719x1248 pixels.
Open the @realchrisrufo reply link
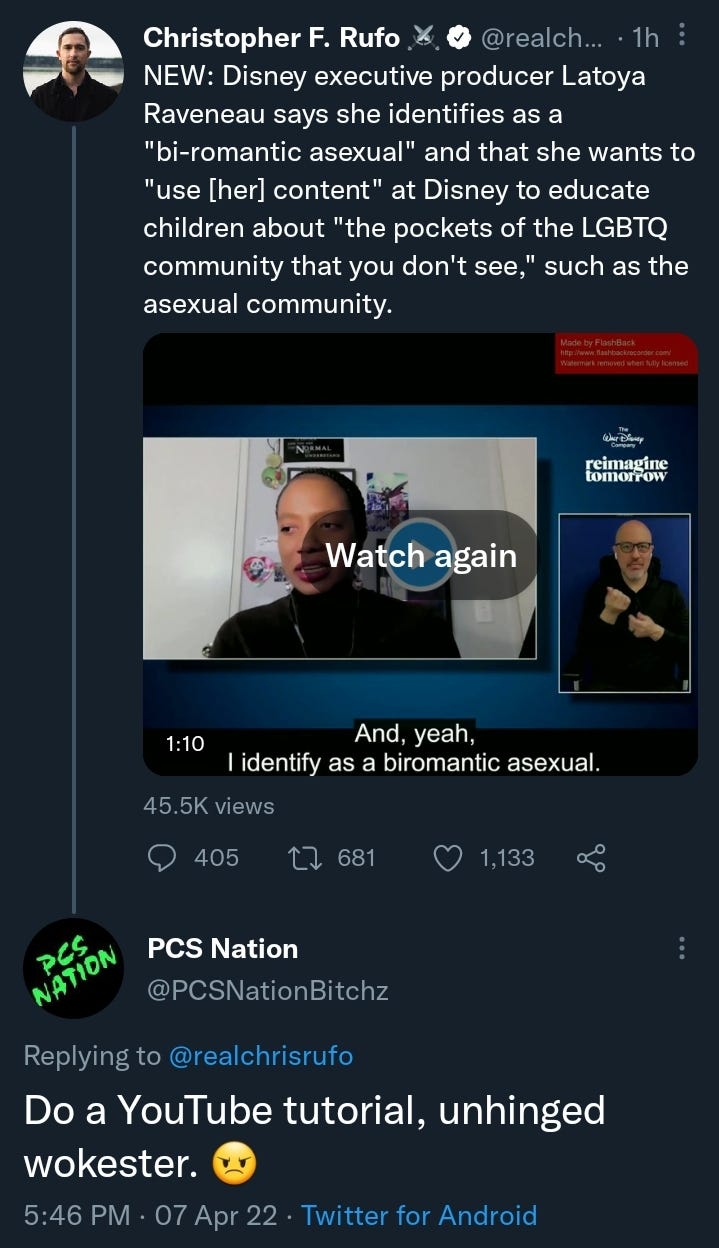click(x=261, y=1055)
